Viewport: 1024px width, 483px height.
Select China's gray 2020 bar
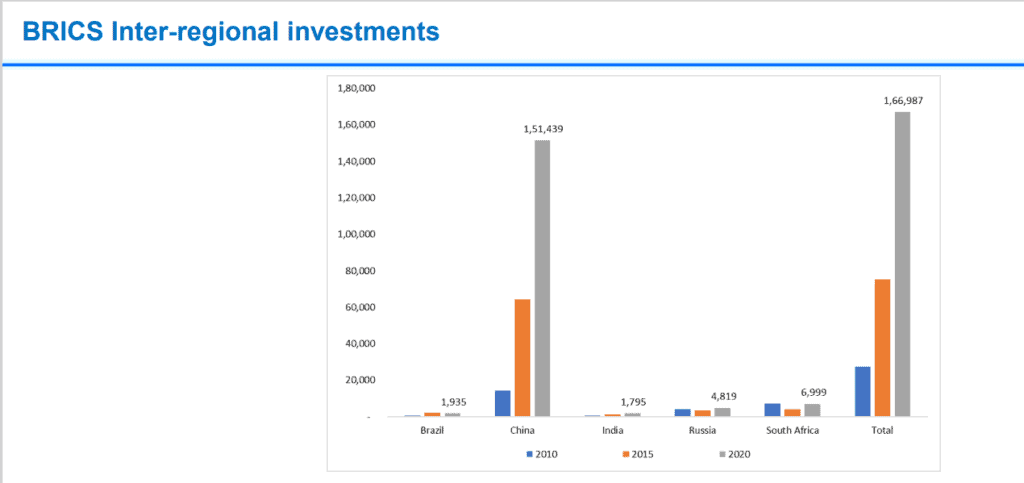click(x=542, y=278)
